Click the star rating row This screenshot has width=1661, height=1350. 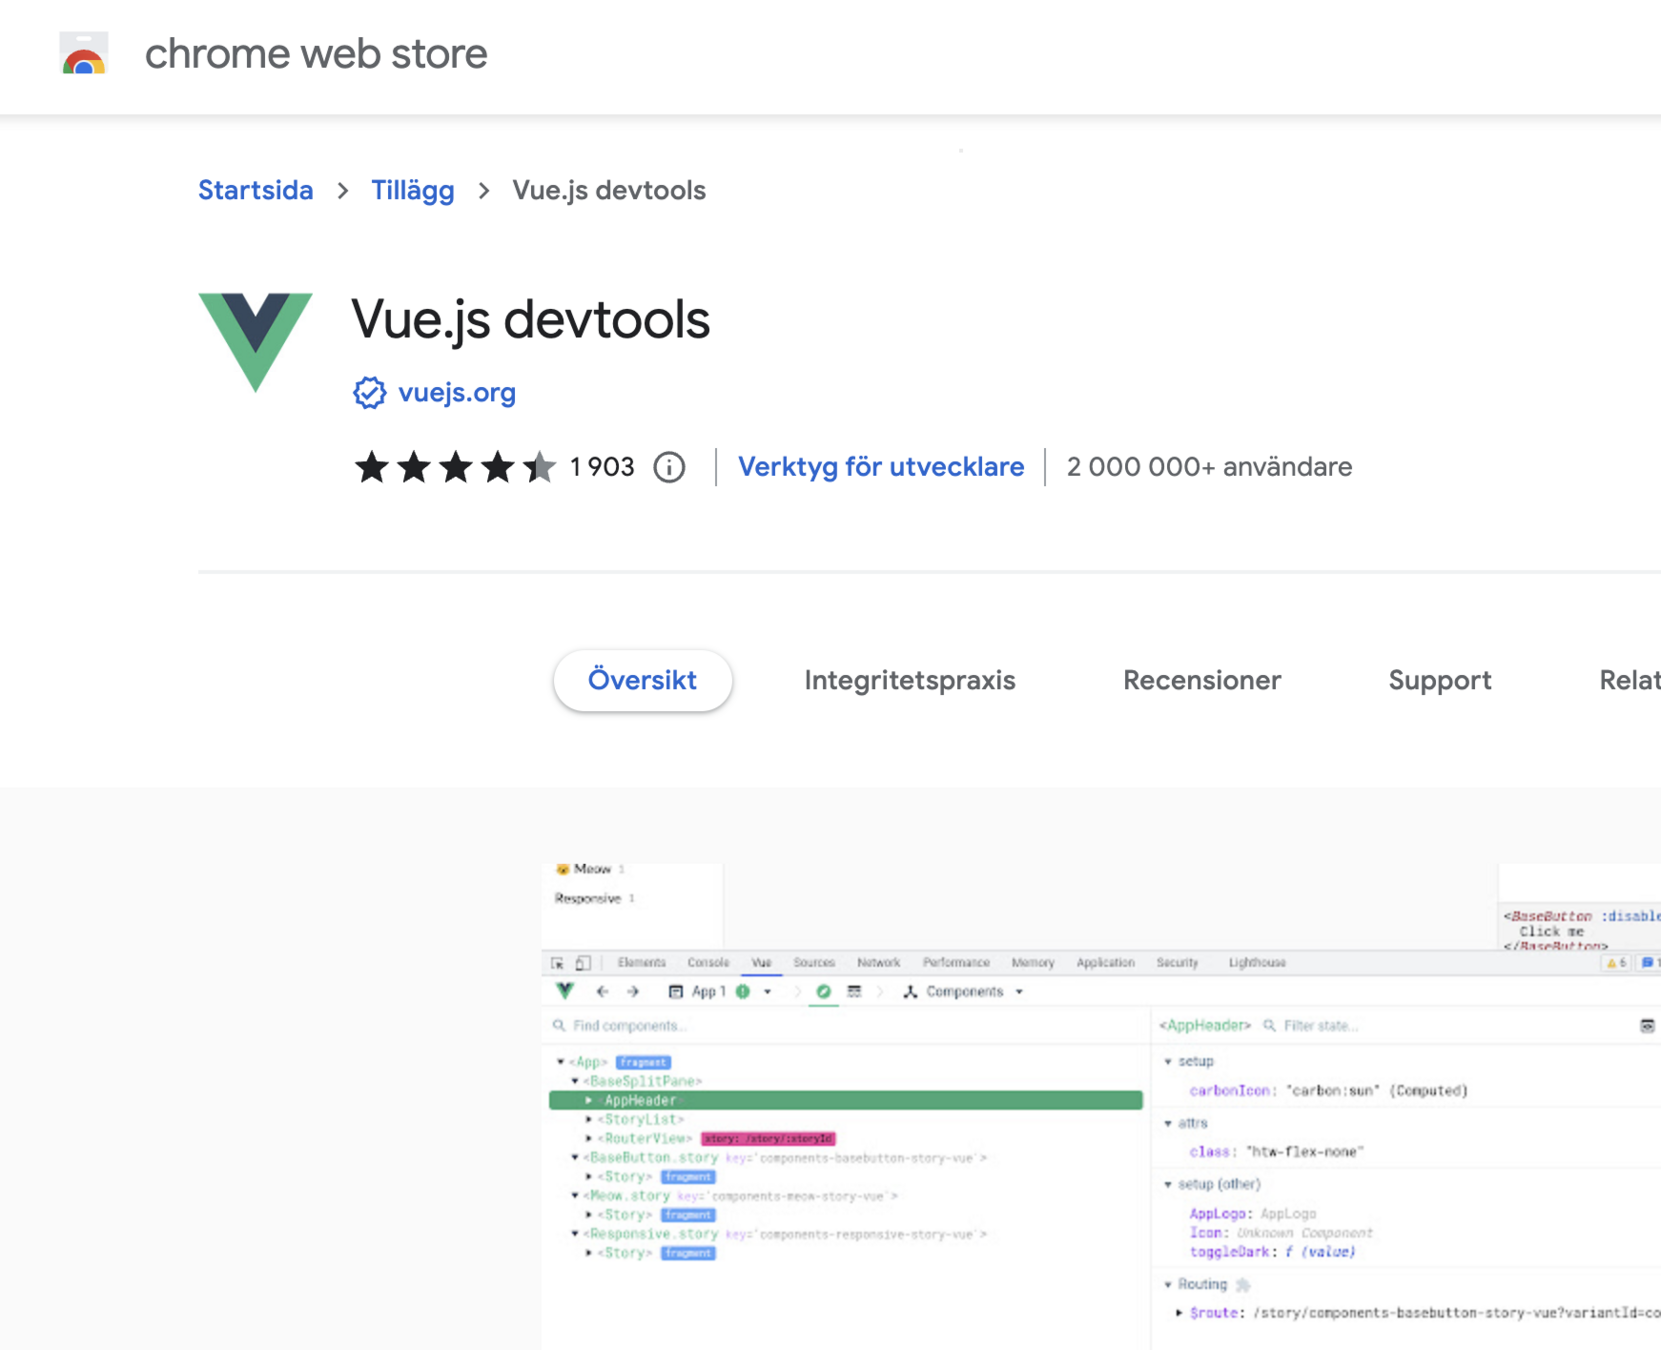455,467
